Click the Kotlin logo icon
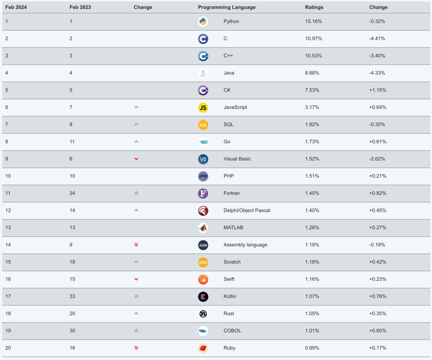432x360 pixels. (203, 296)
